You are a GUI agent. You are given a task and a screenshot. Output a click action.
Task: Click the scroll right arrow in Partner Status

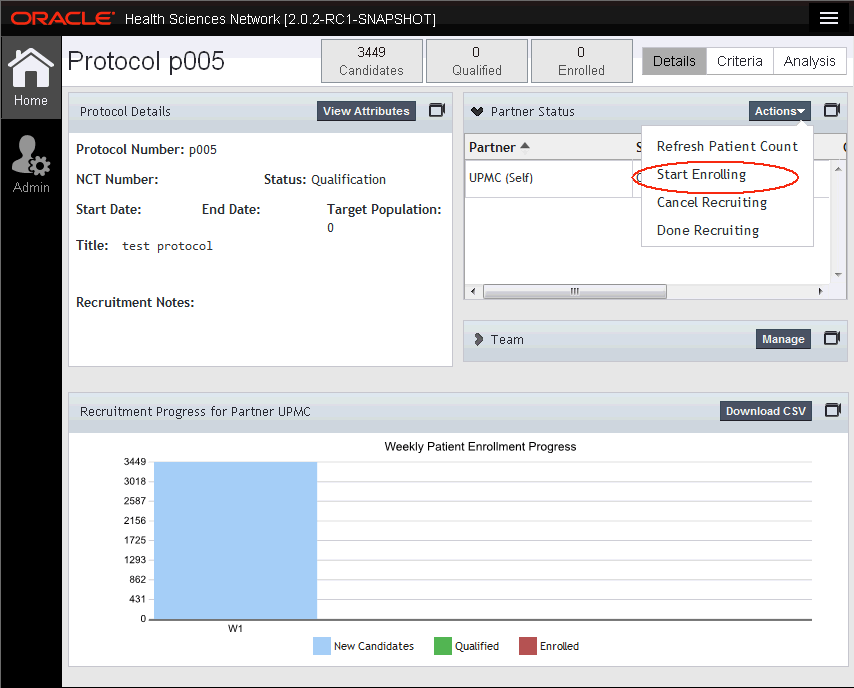click(x=820, y=291)
